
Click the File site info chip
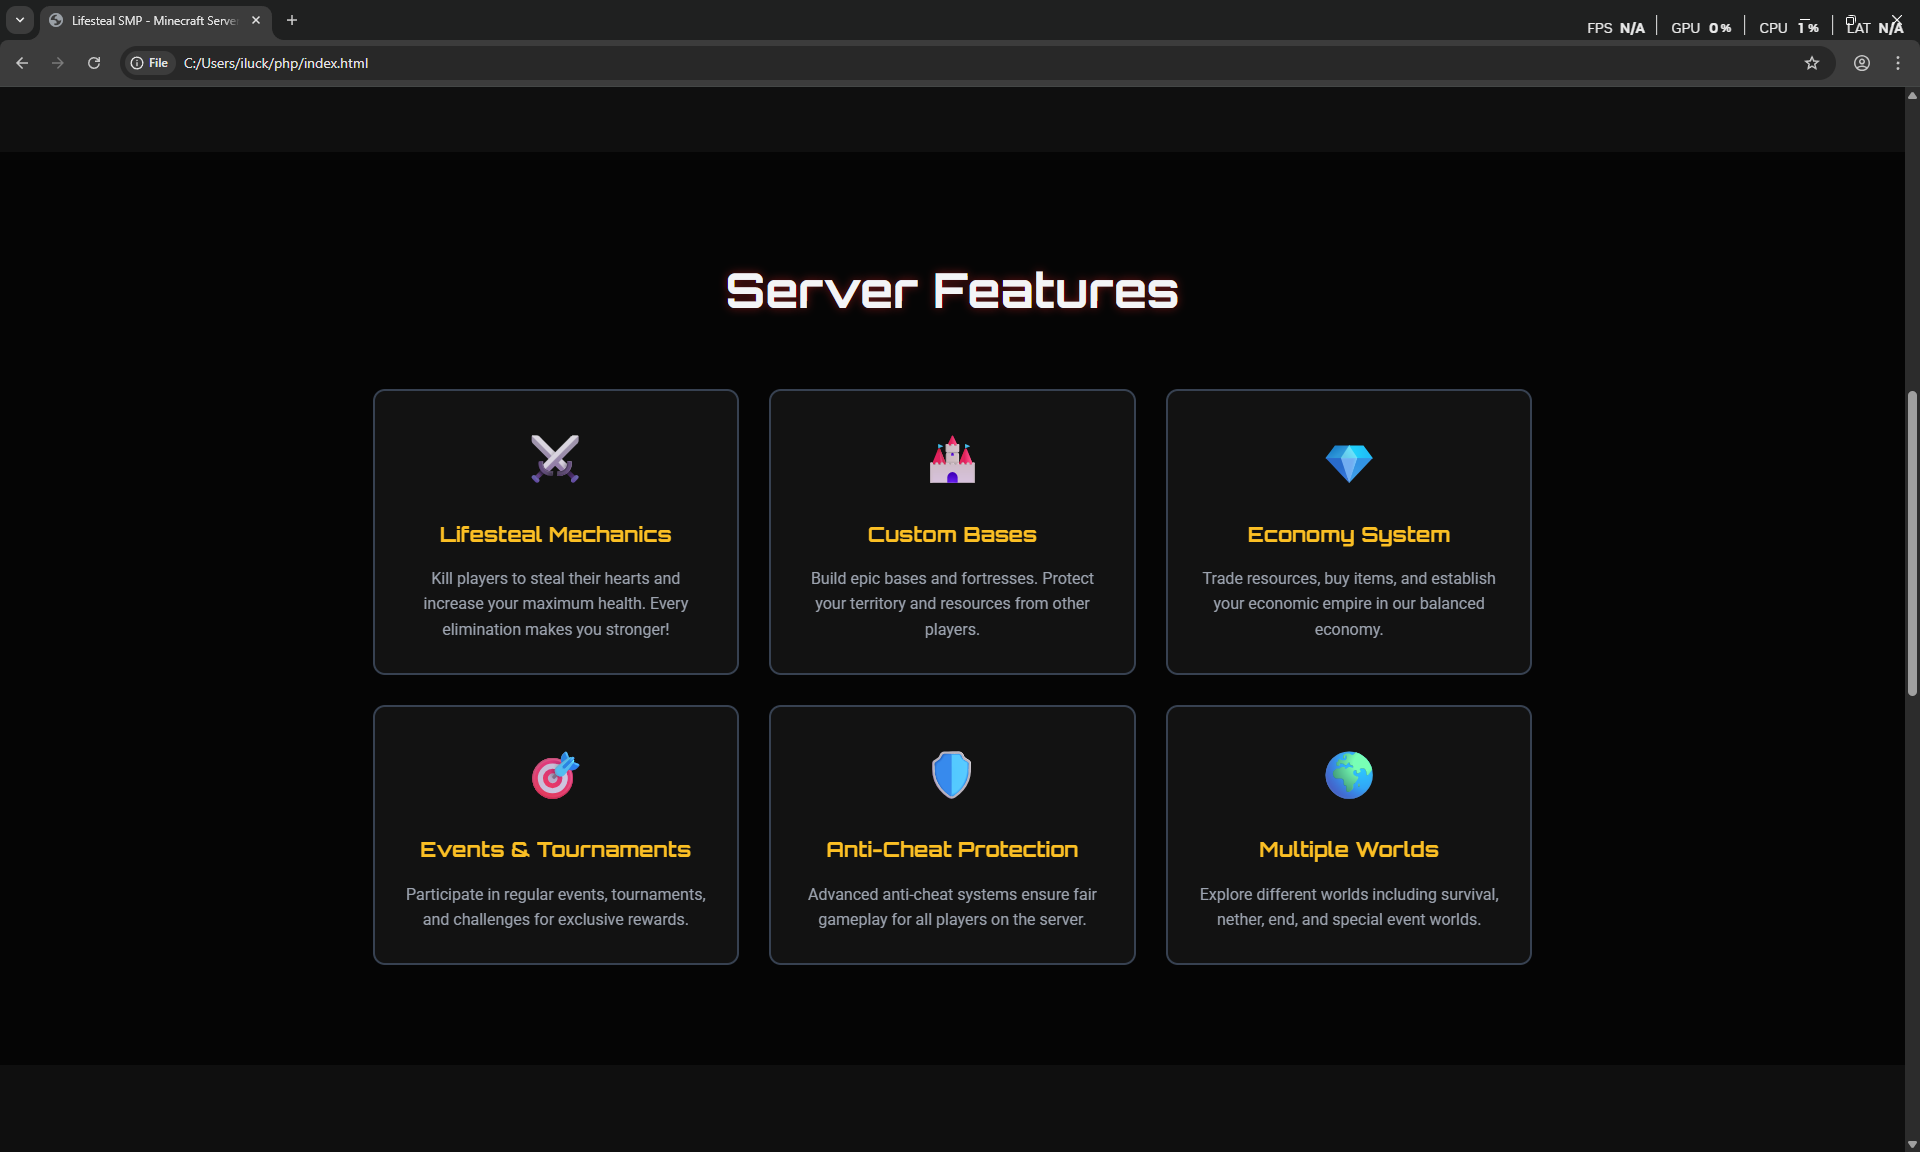pos(150,63)
